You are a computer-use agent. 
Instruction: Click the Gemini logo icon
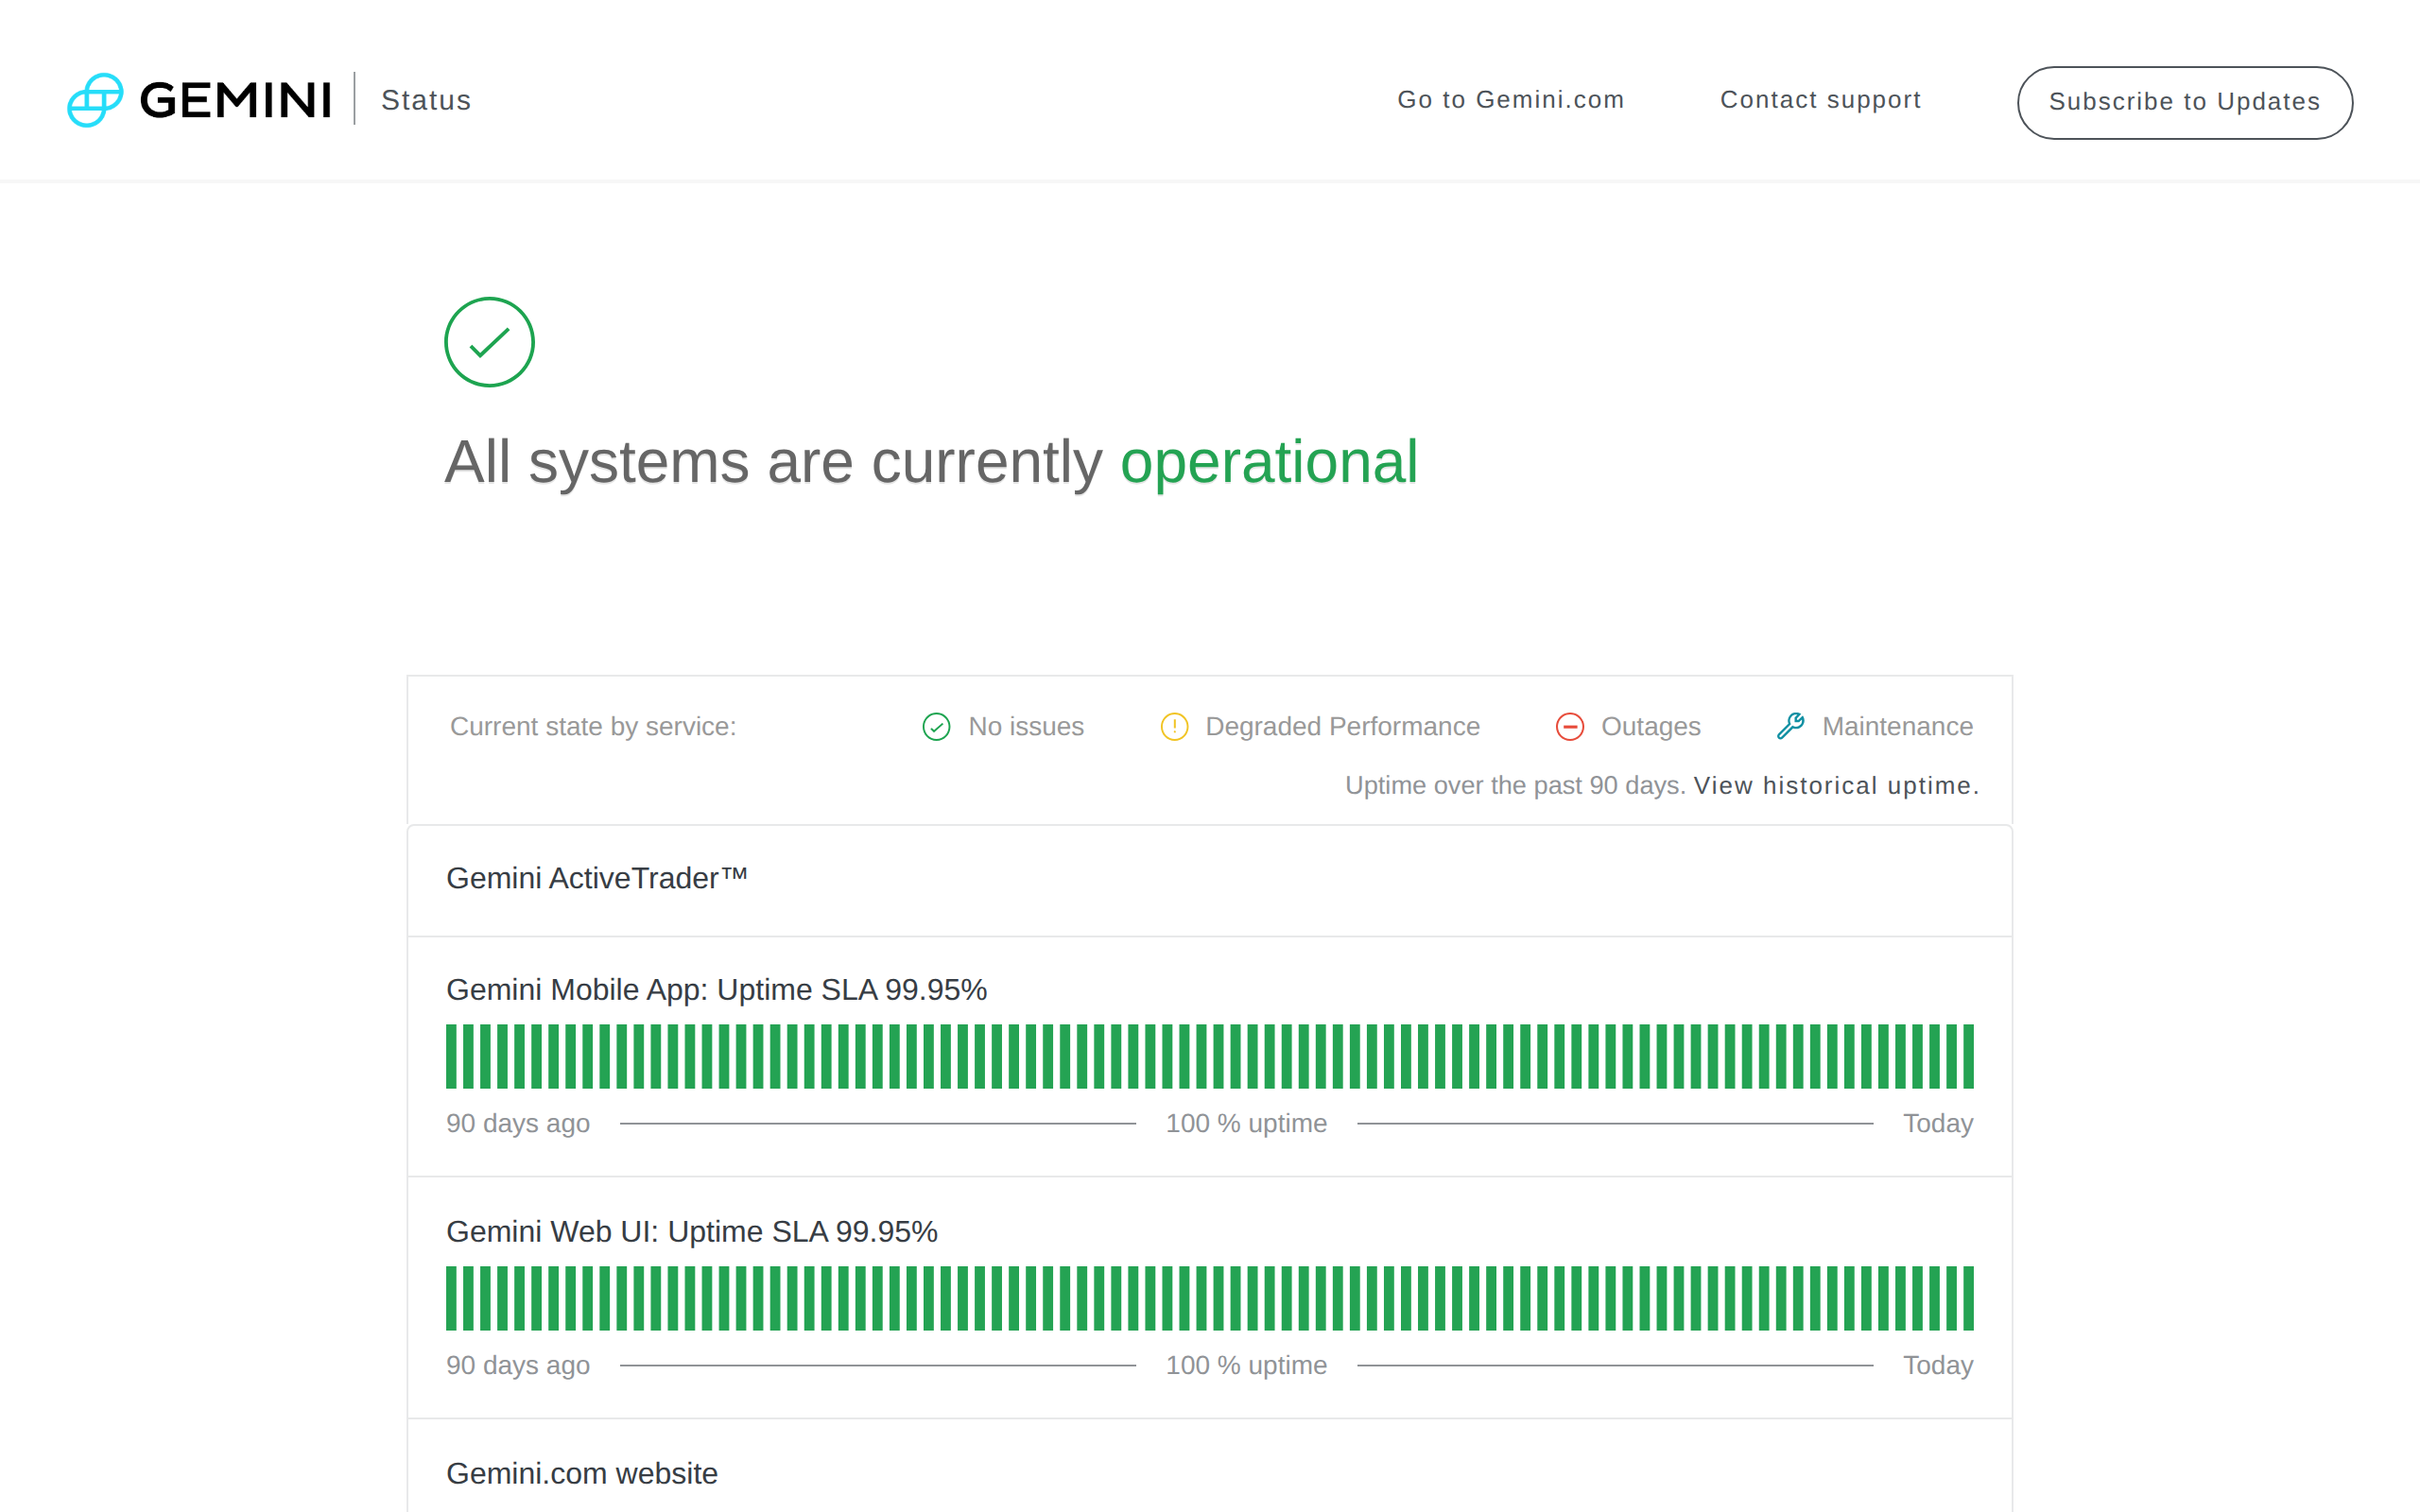click(95, 100)
